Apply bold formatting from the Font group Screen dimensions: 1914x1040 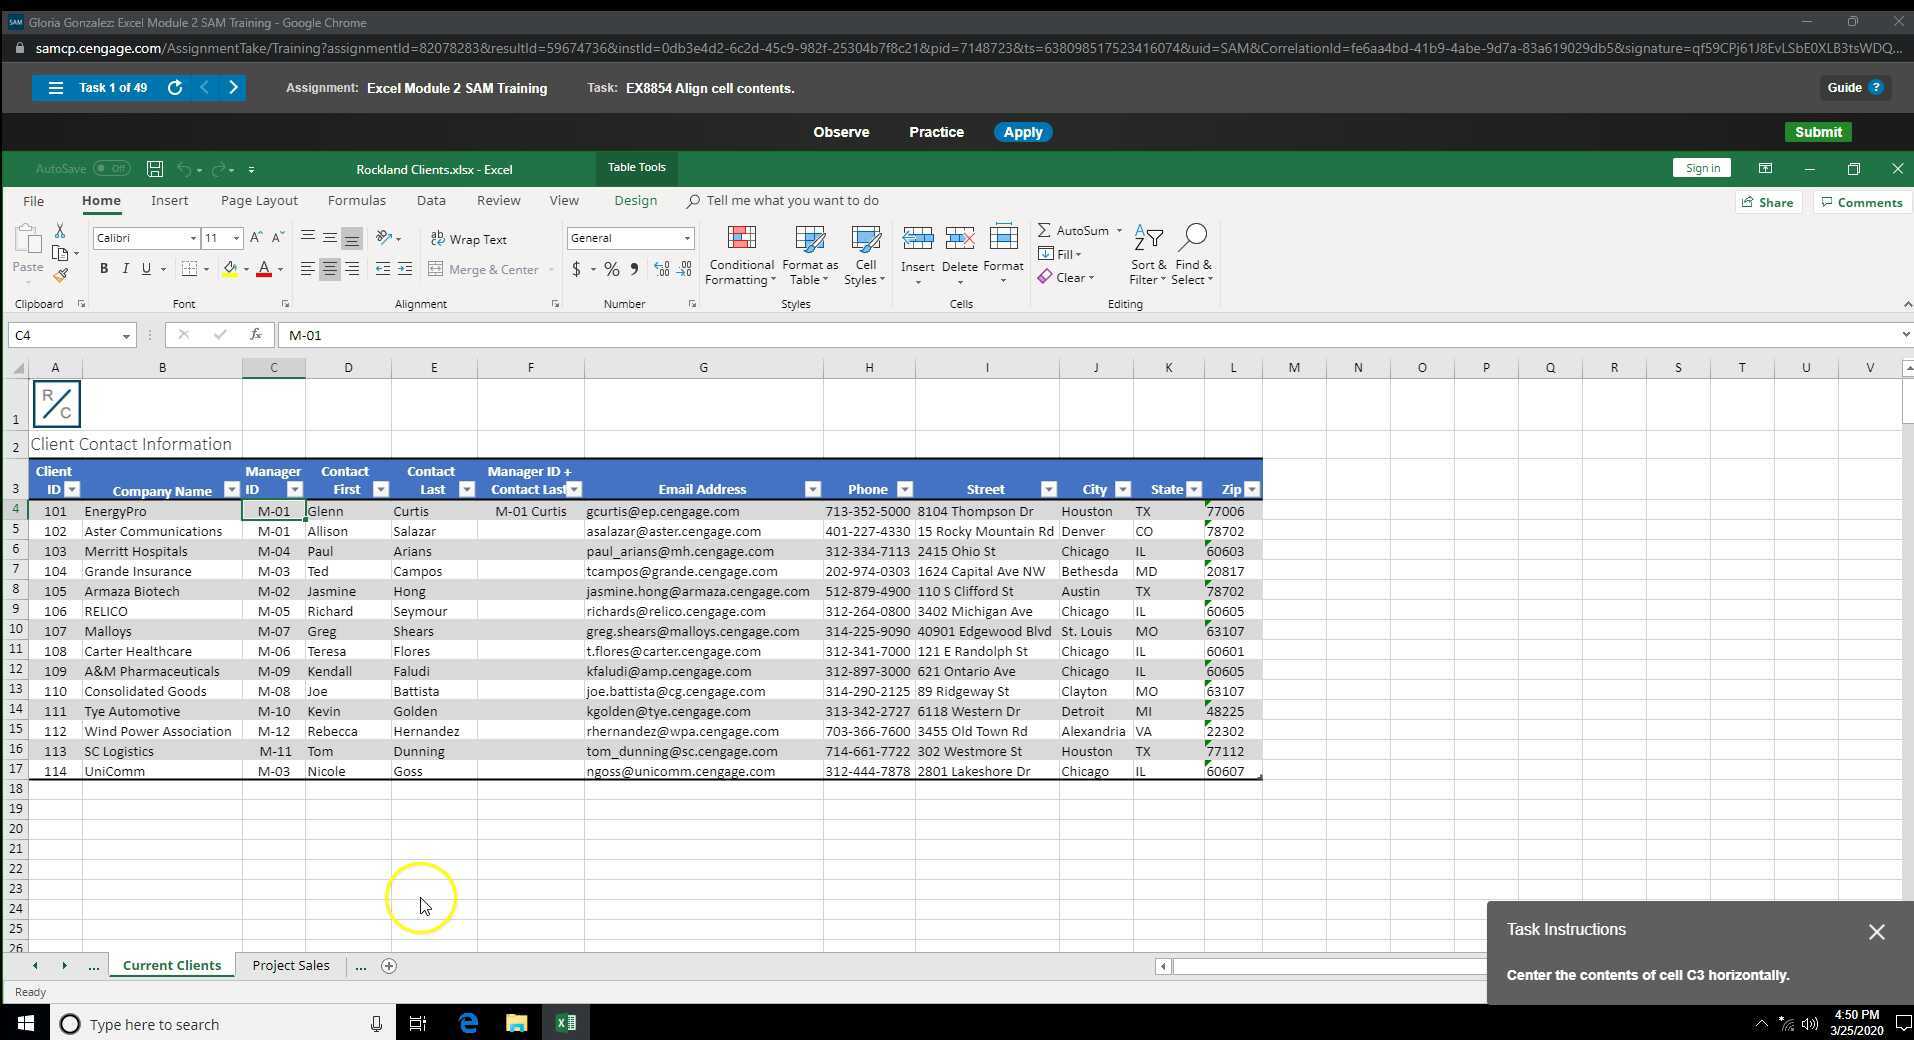103,268
